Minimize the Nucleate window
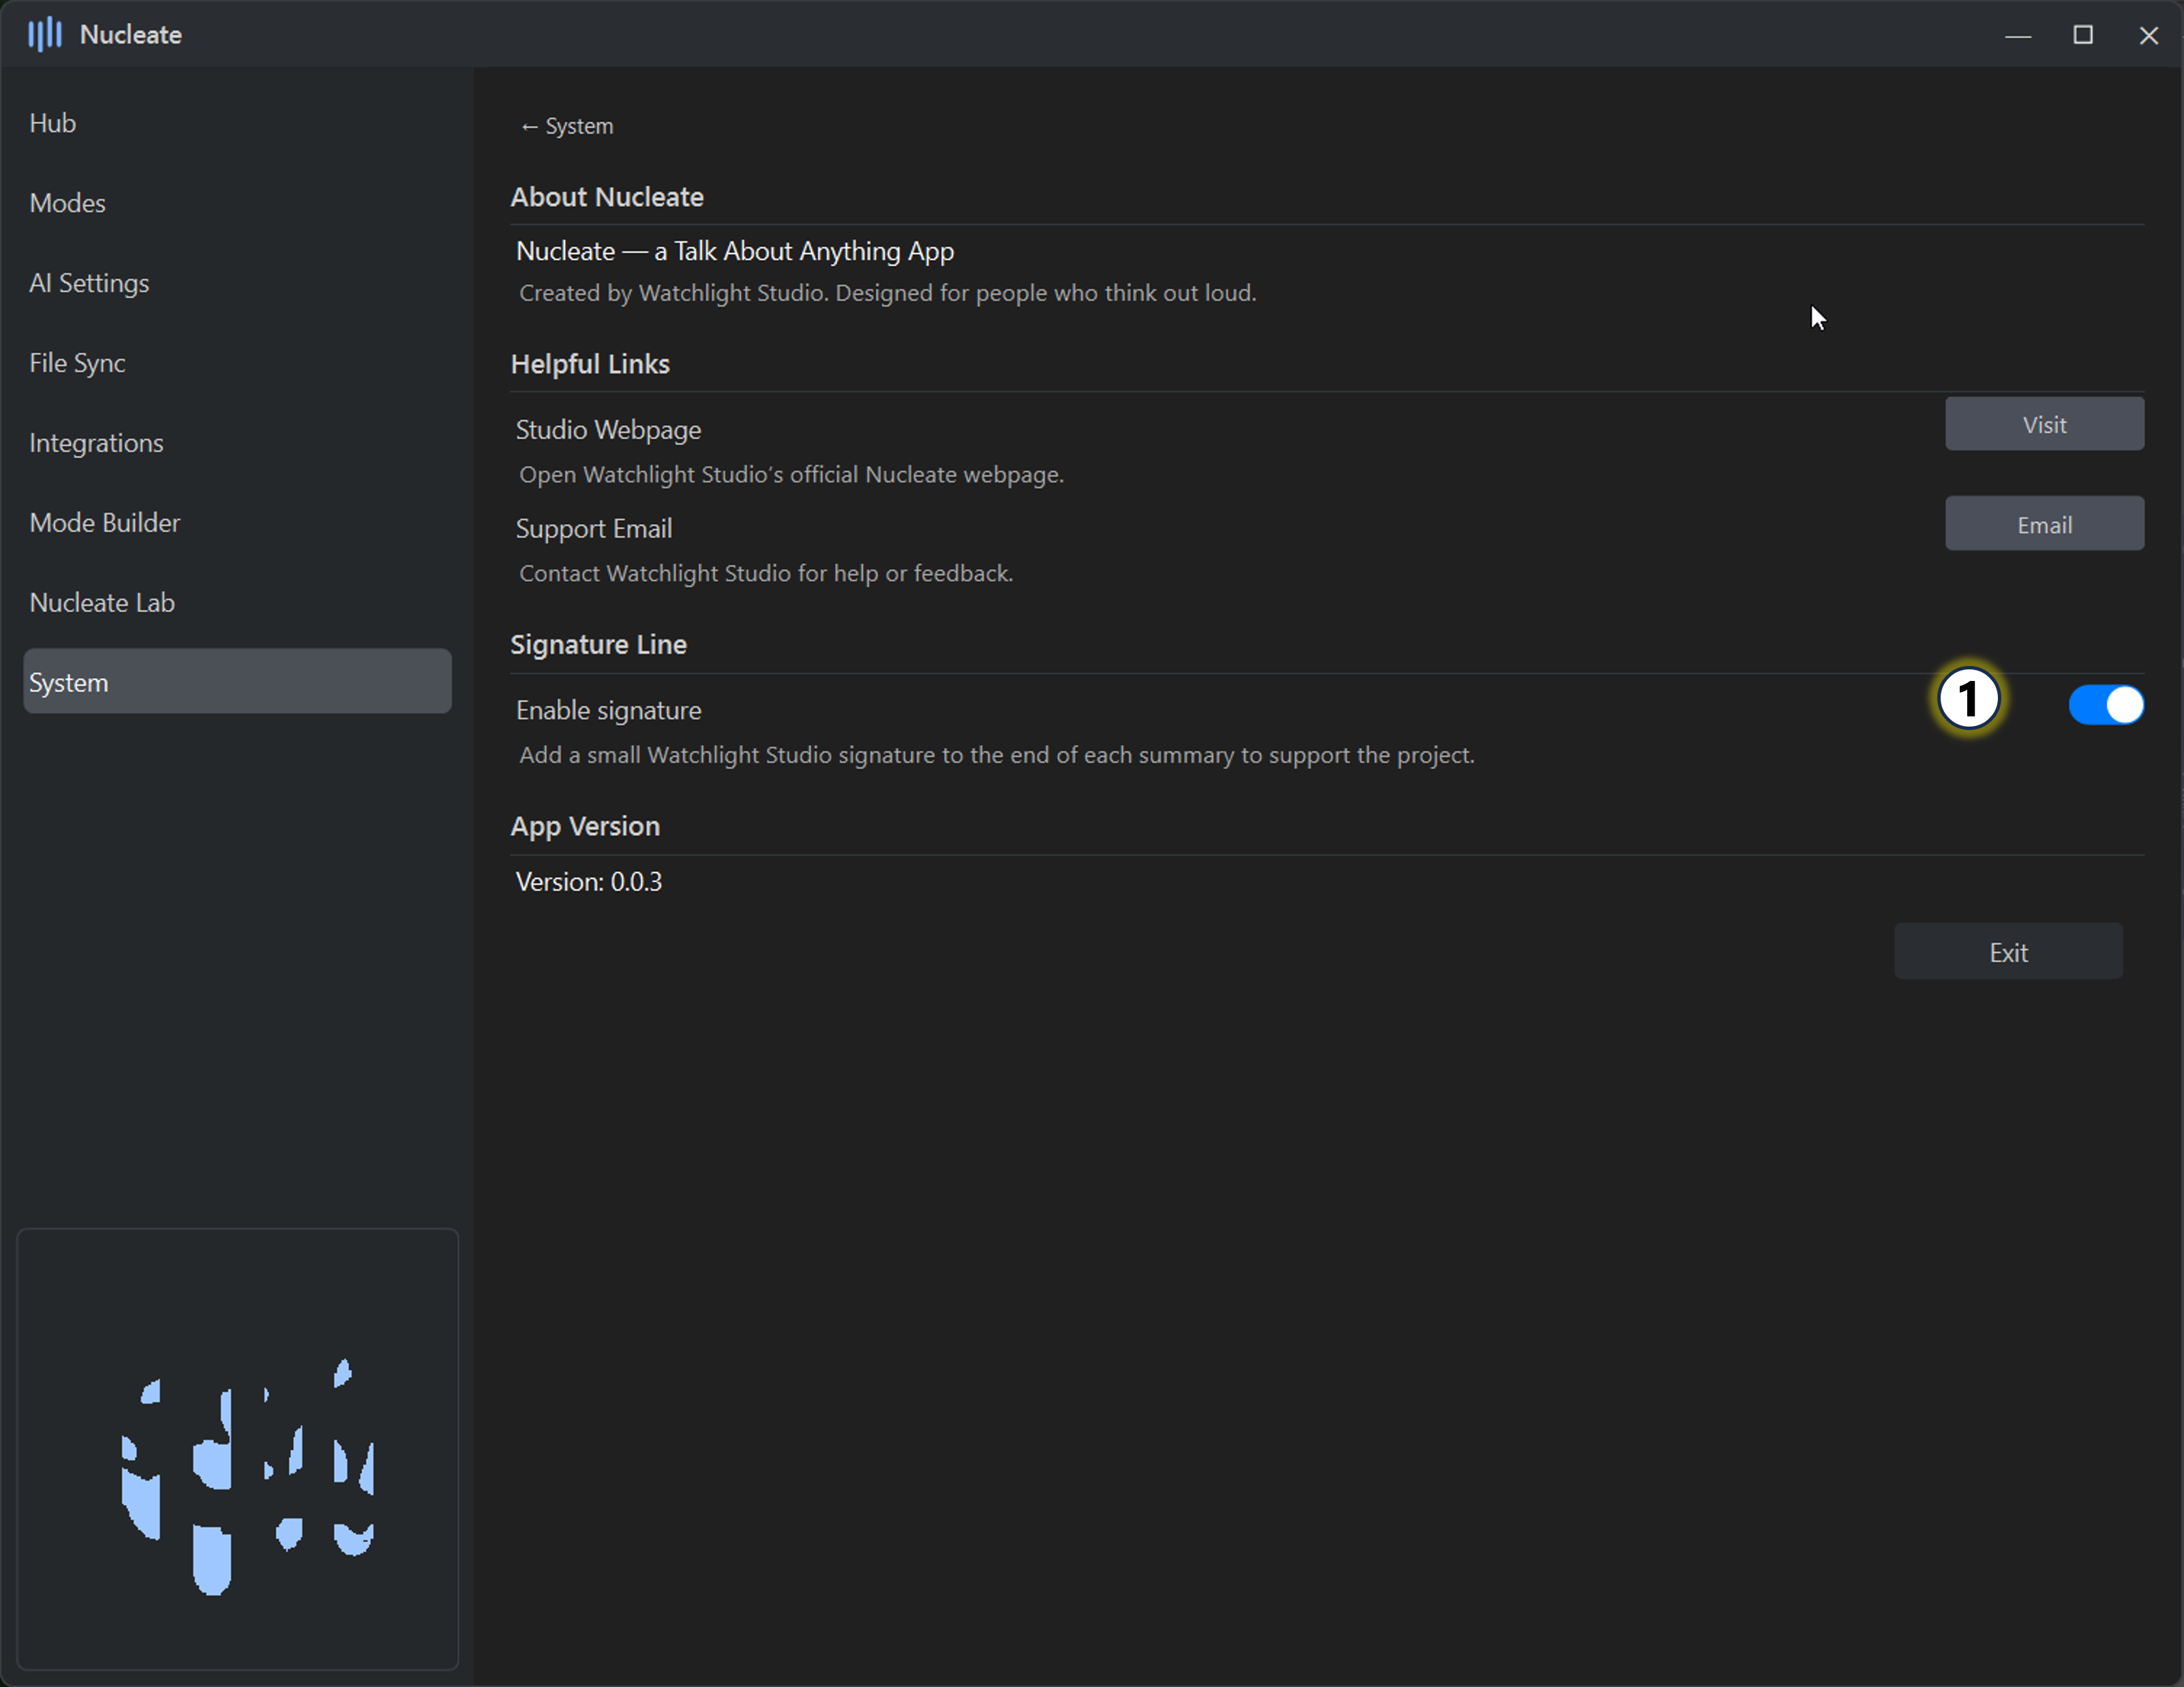 pyautogui.click(x=2017, y=35)
